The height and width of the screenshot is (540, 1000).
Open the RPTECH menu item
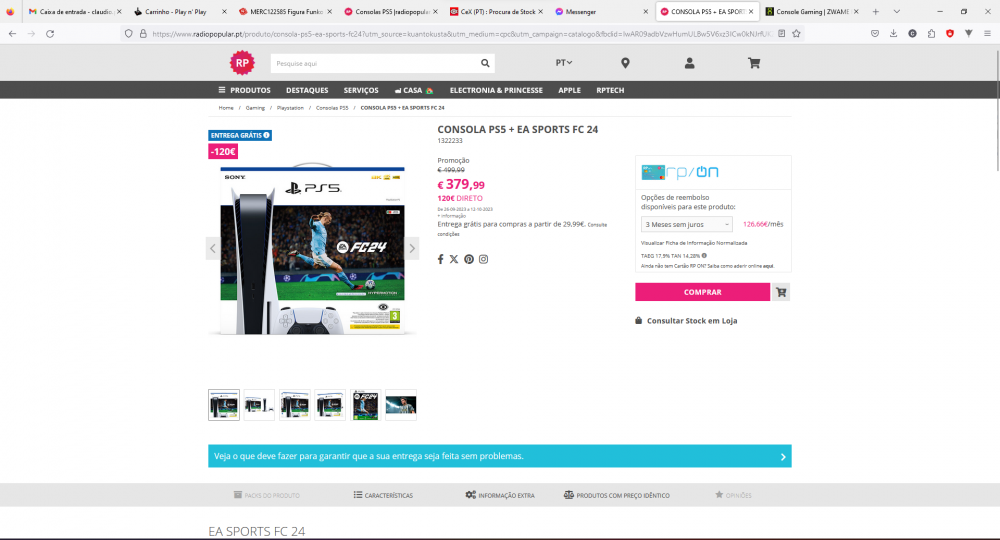[x=610, y=91]
